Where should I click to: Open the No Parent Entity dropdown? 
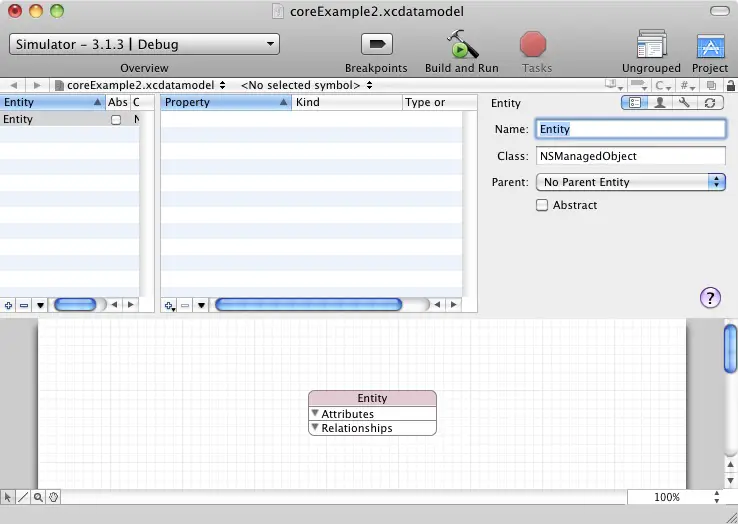630,182
